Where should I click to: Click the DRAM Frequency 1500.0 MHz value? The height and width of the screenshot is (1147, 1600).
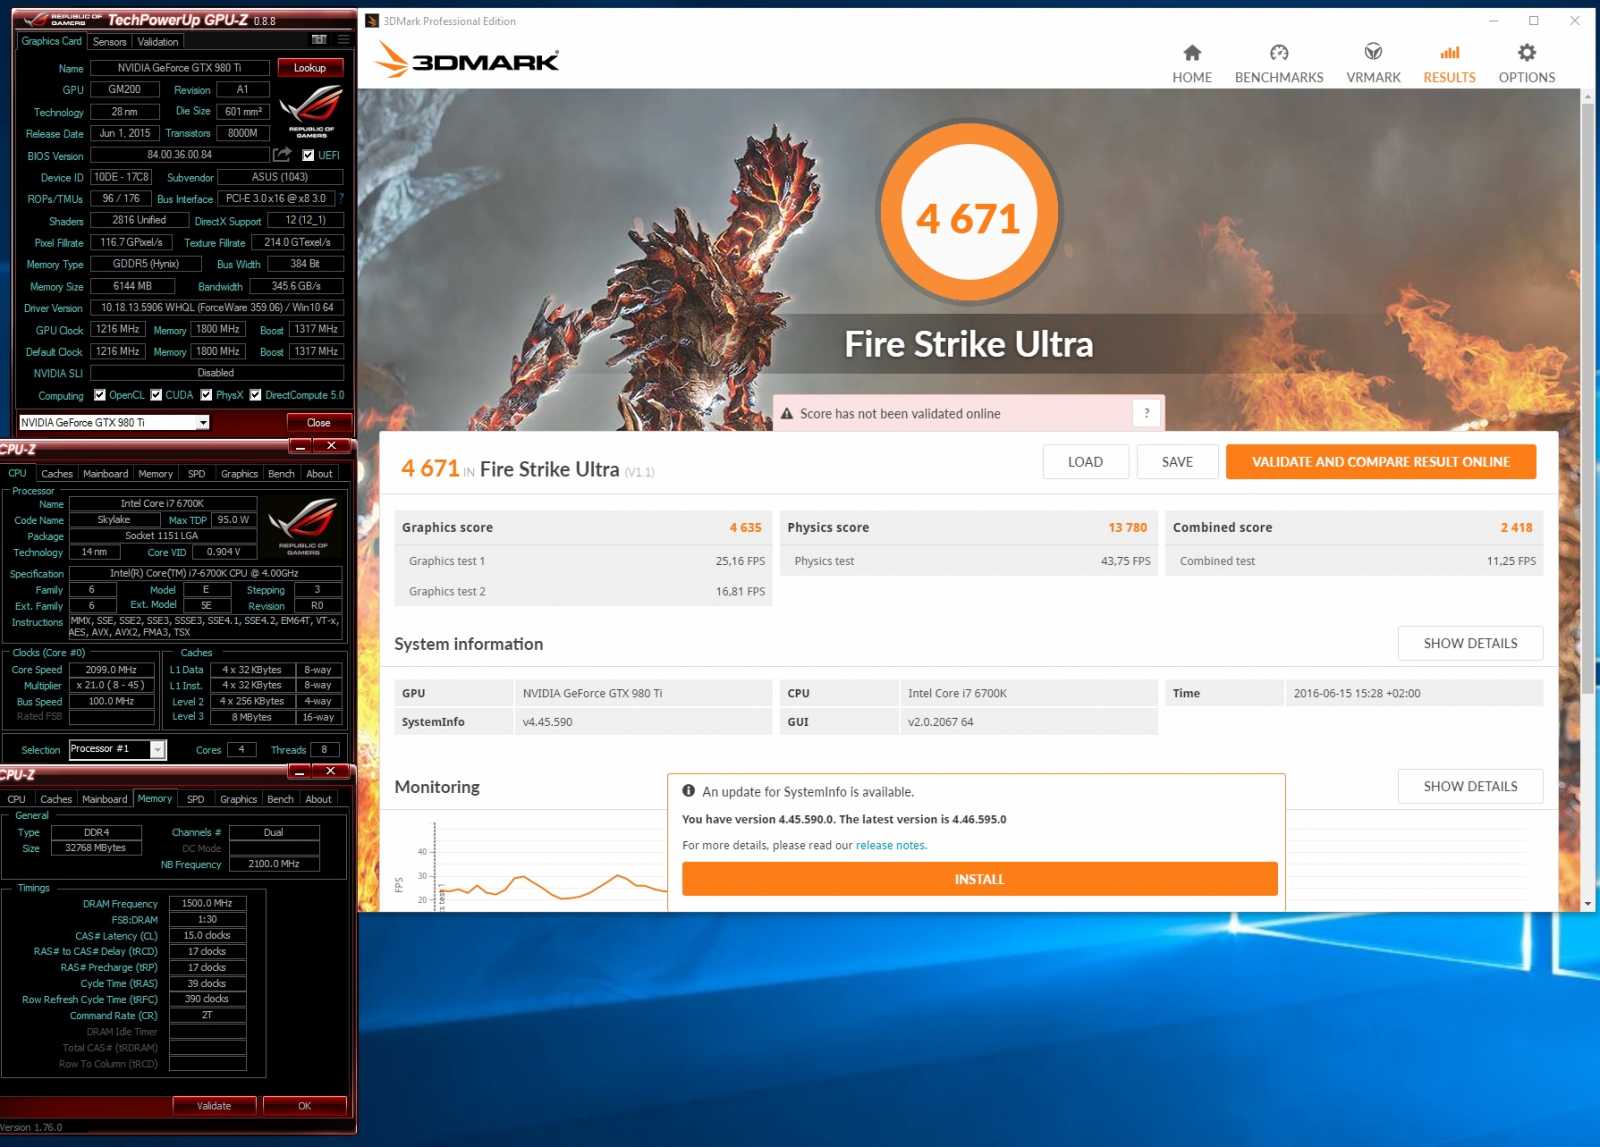tap(207, 903)
